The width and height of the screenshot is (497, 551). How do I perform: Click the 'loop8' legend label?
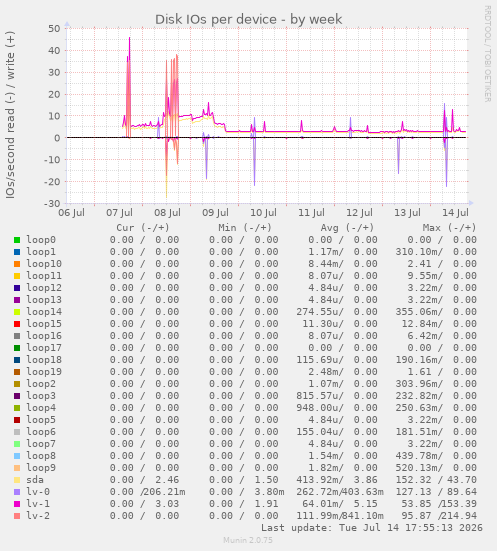tap(41, 455)
